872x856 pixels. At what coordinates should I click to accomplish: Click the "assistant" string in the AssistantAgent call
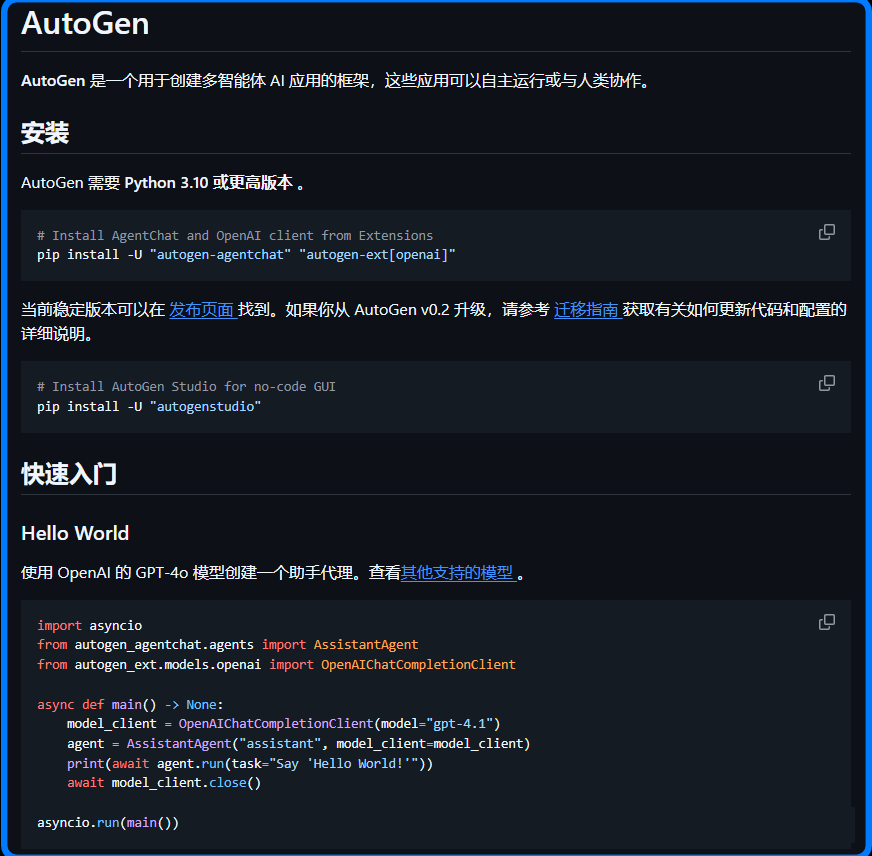click(280, 744)
